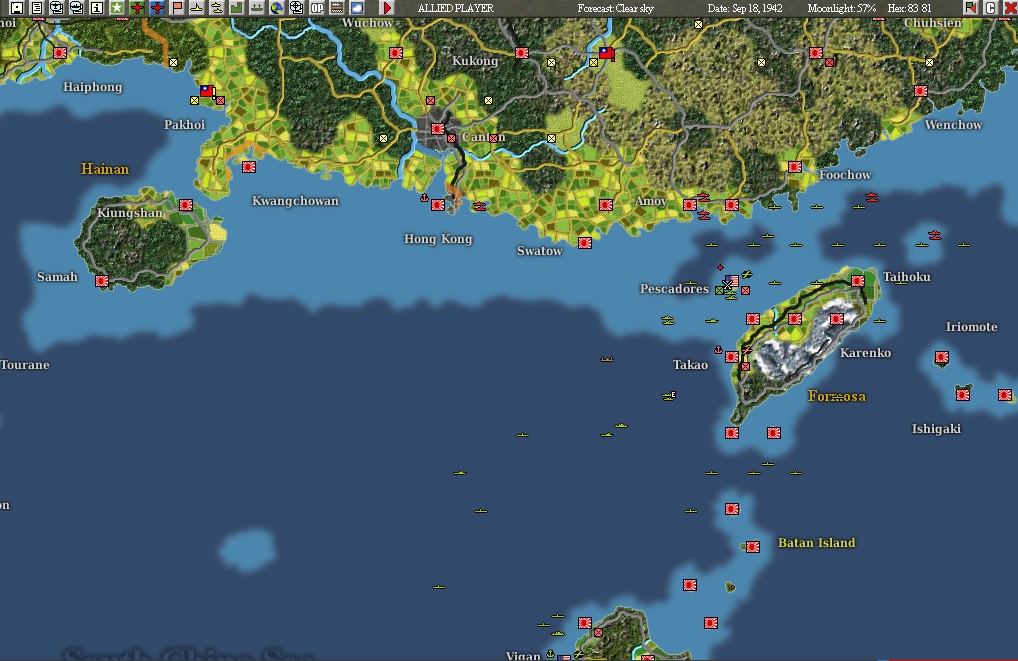
Task: Open the weather cloud toolbar icon
Action: click(x=357, y=8)
